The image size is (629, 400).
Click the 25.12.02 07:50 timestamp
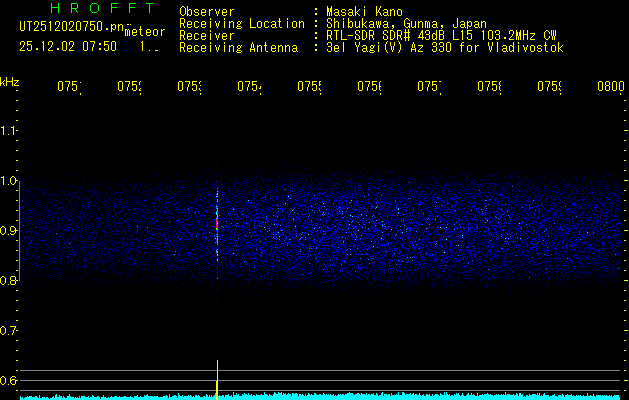[x=68, y=46]
